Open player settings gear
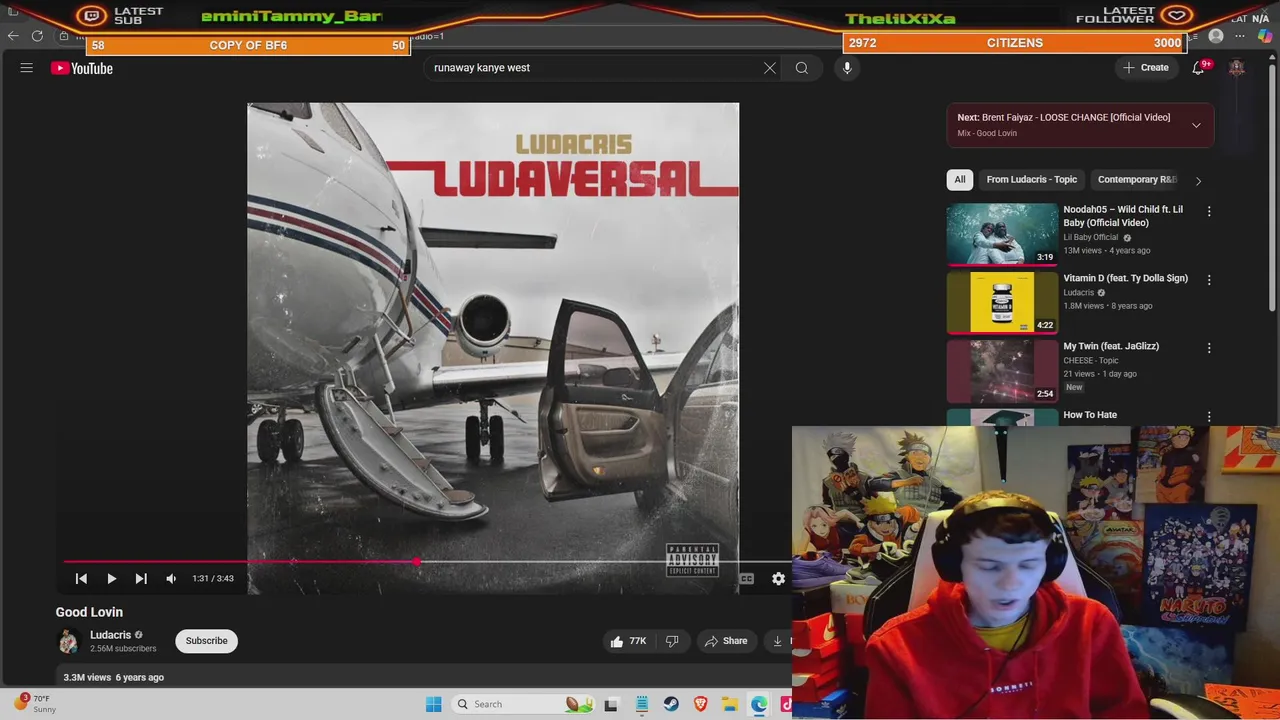Image resolution: width=1280 pixels, height=720 pixels. 778,578
